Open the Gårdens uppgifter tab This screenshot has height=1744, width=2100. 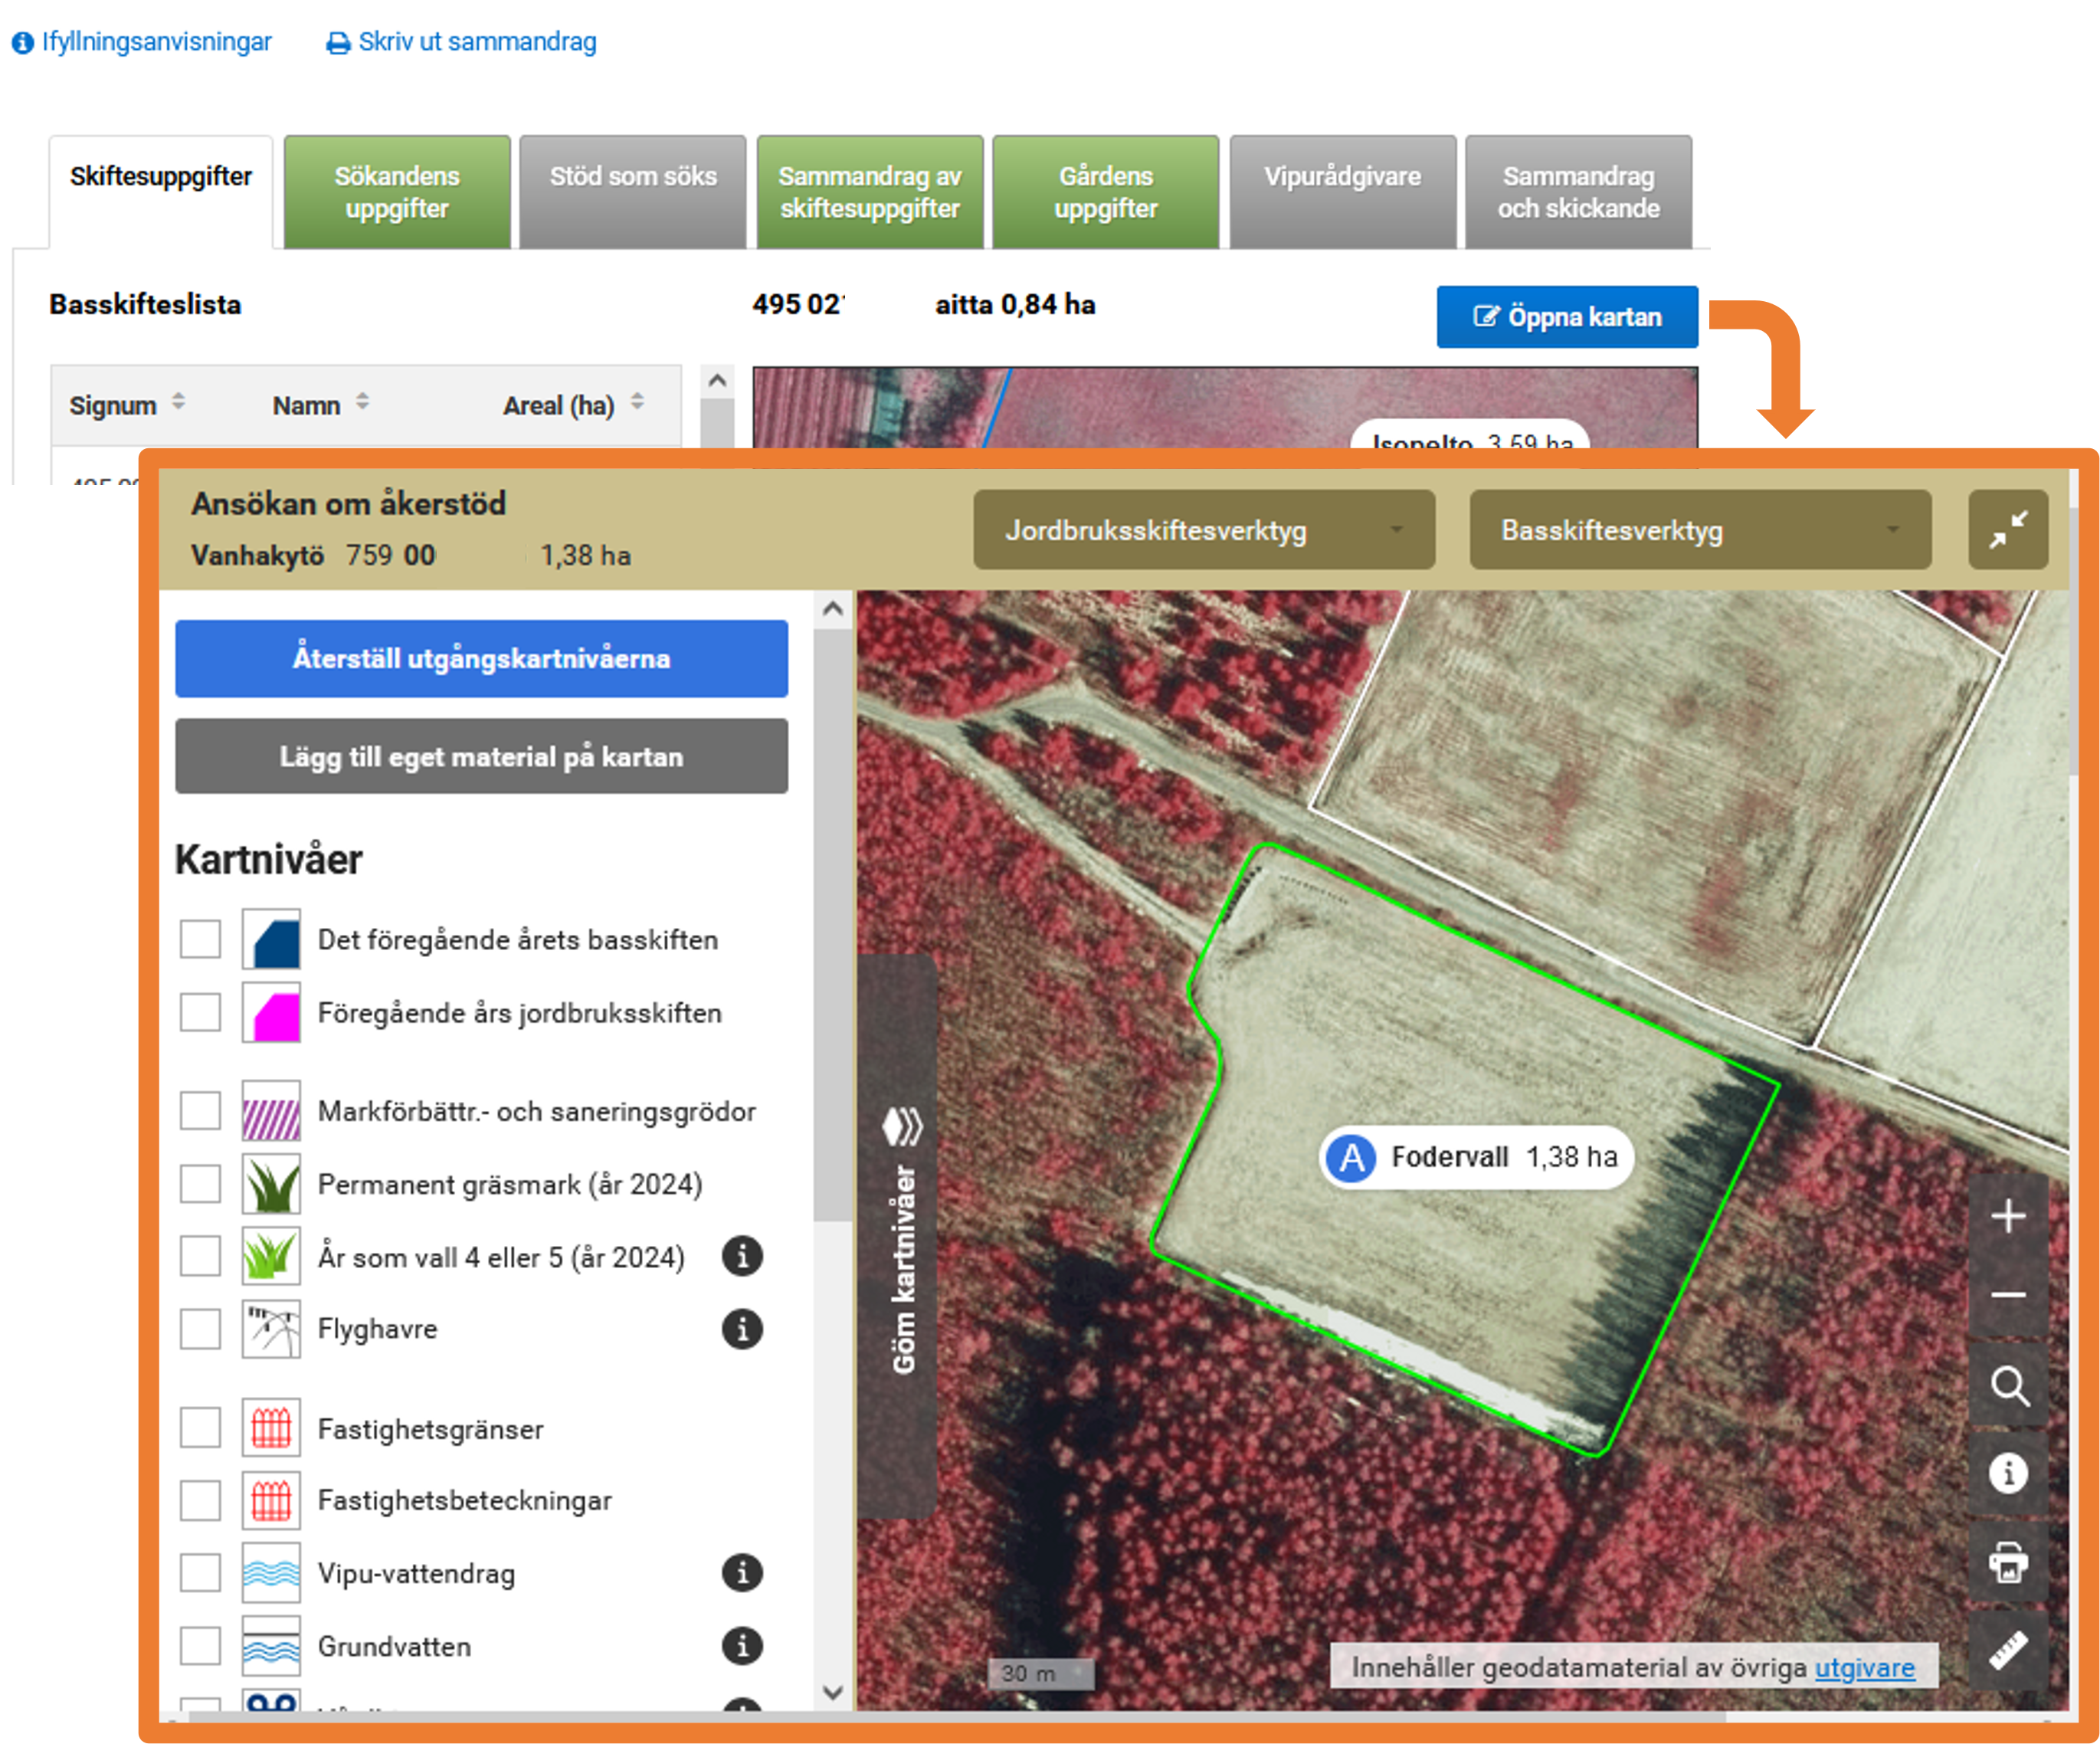click(1105, 191)
